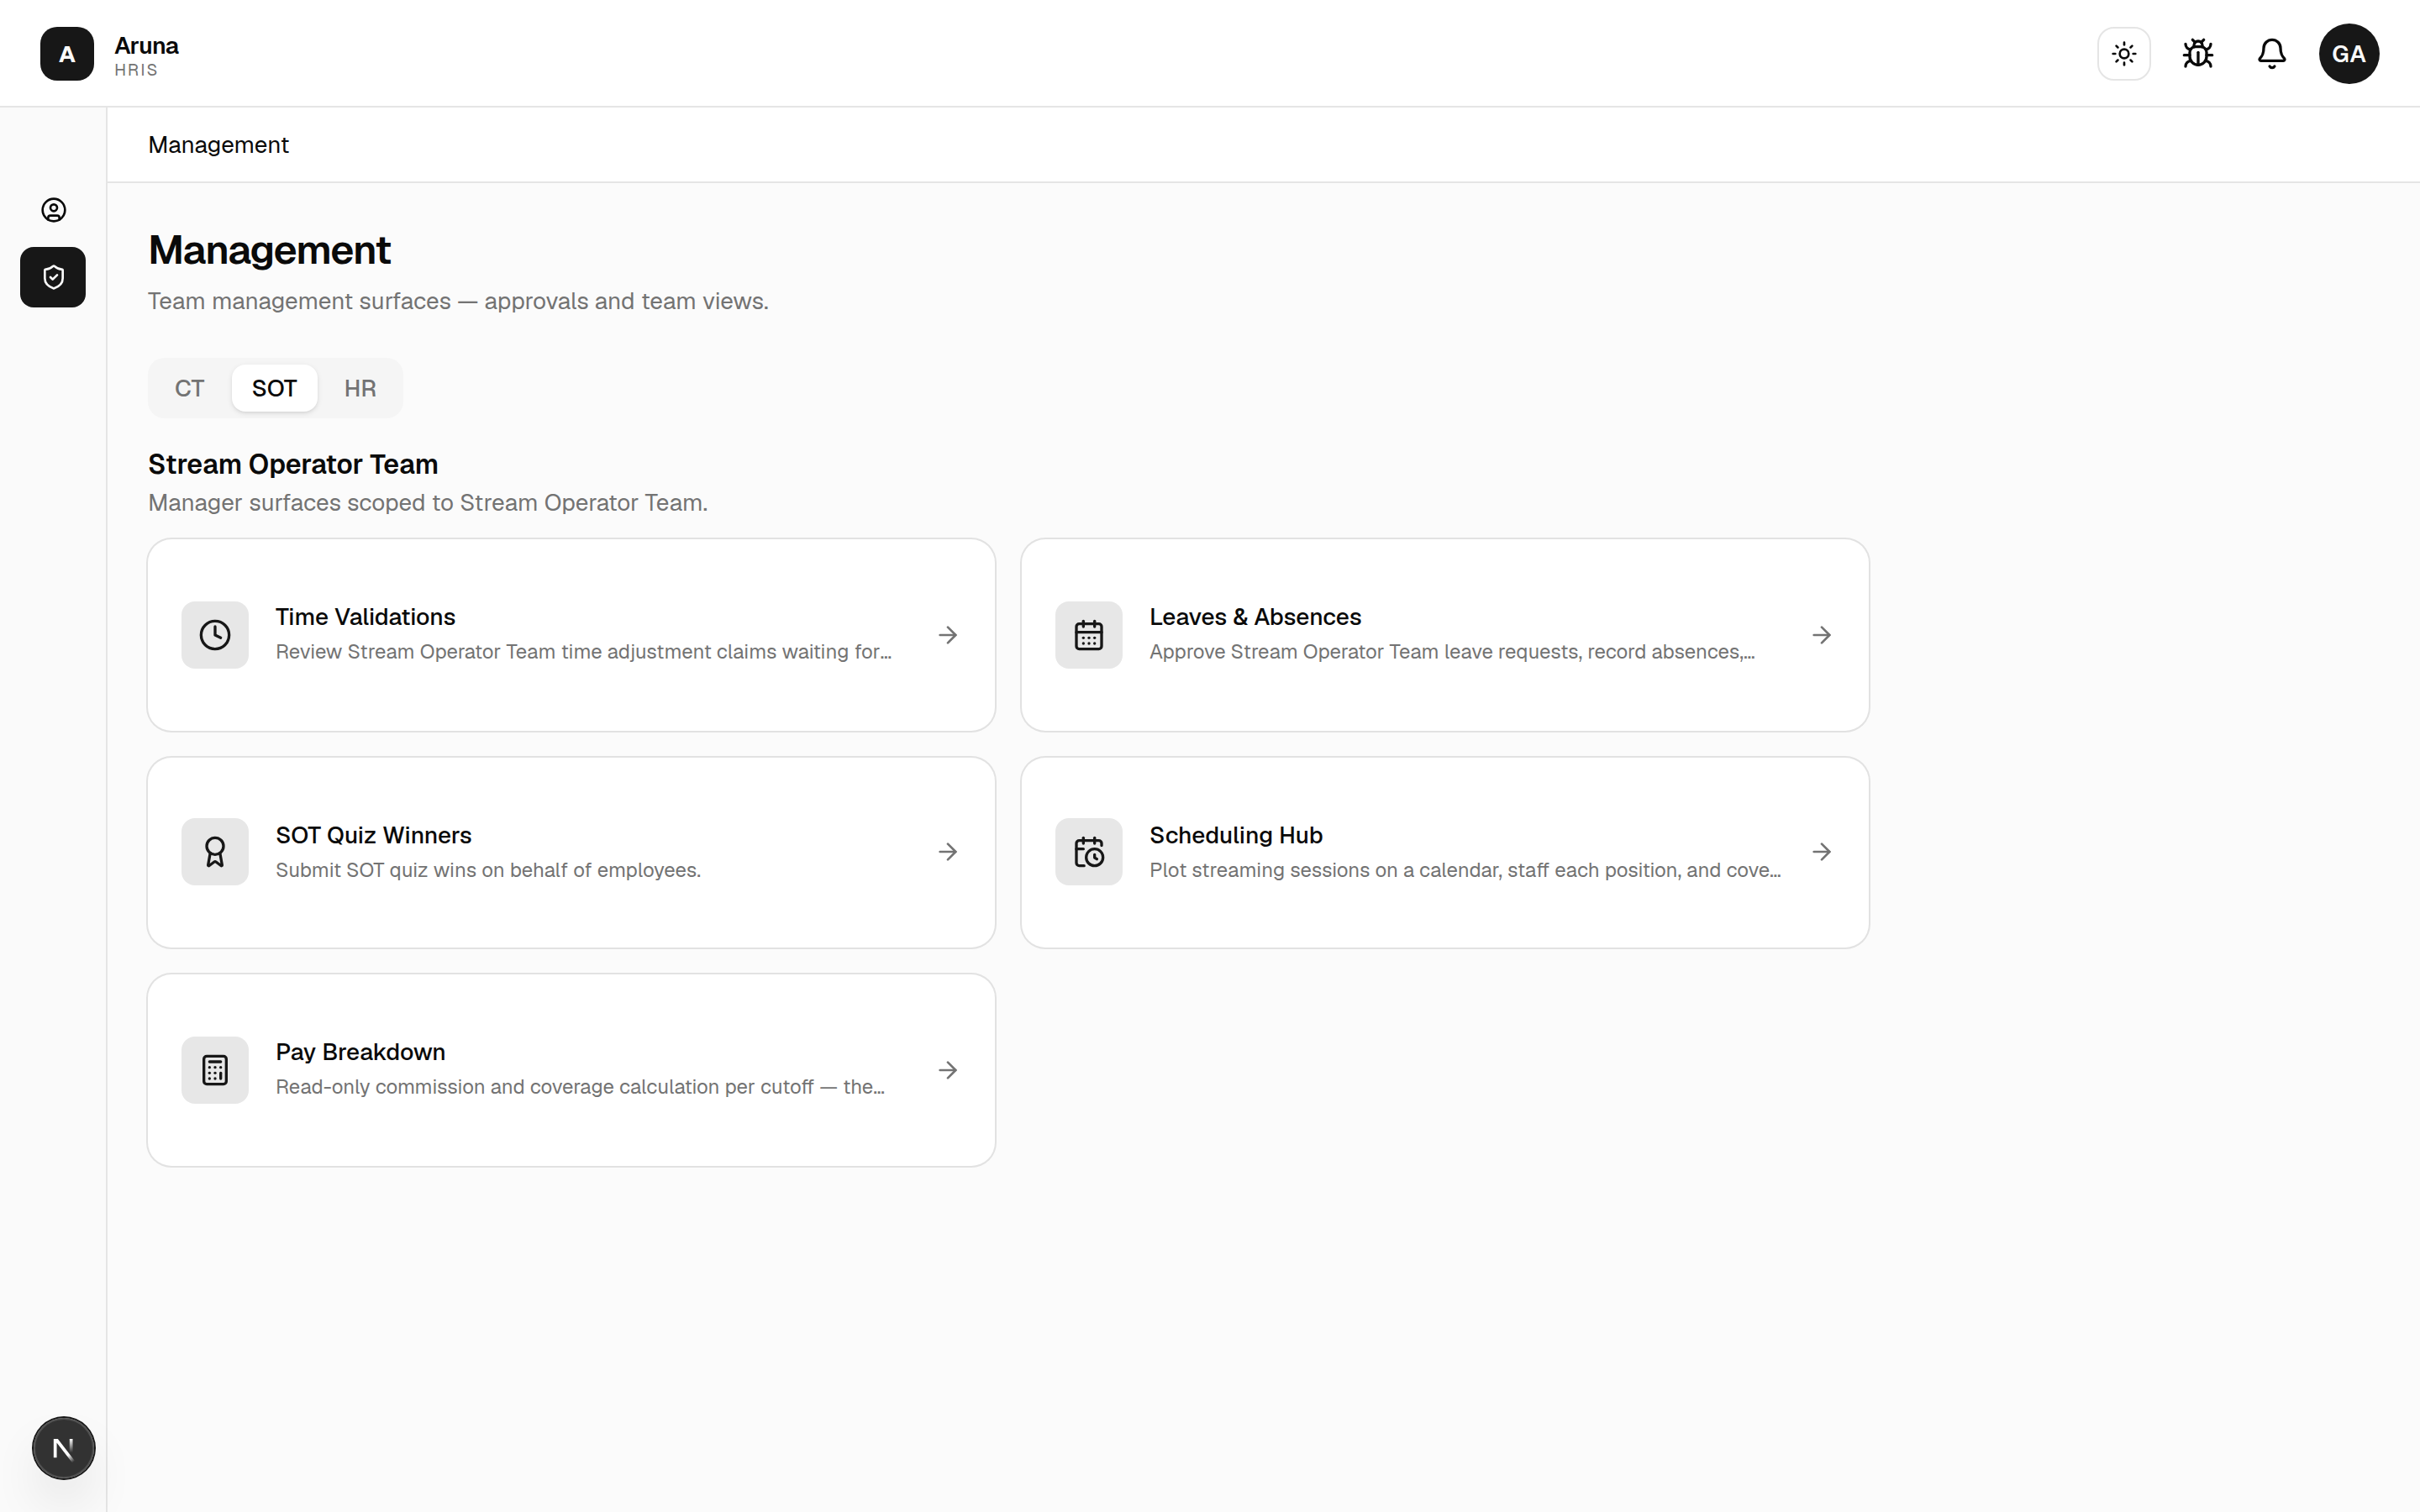Open the Scheduling Hub title link
Viewport: 2420px width, 1512px height.
click(x=1236, y=835)
